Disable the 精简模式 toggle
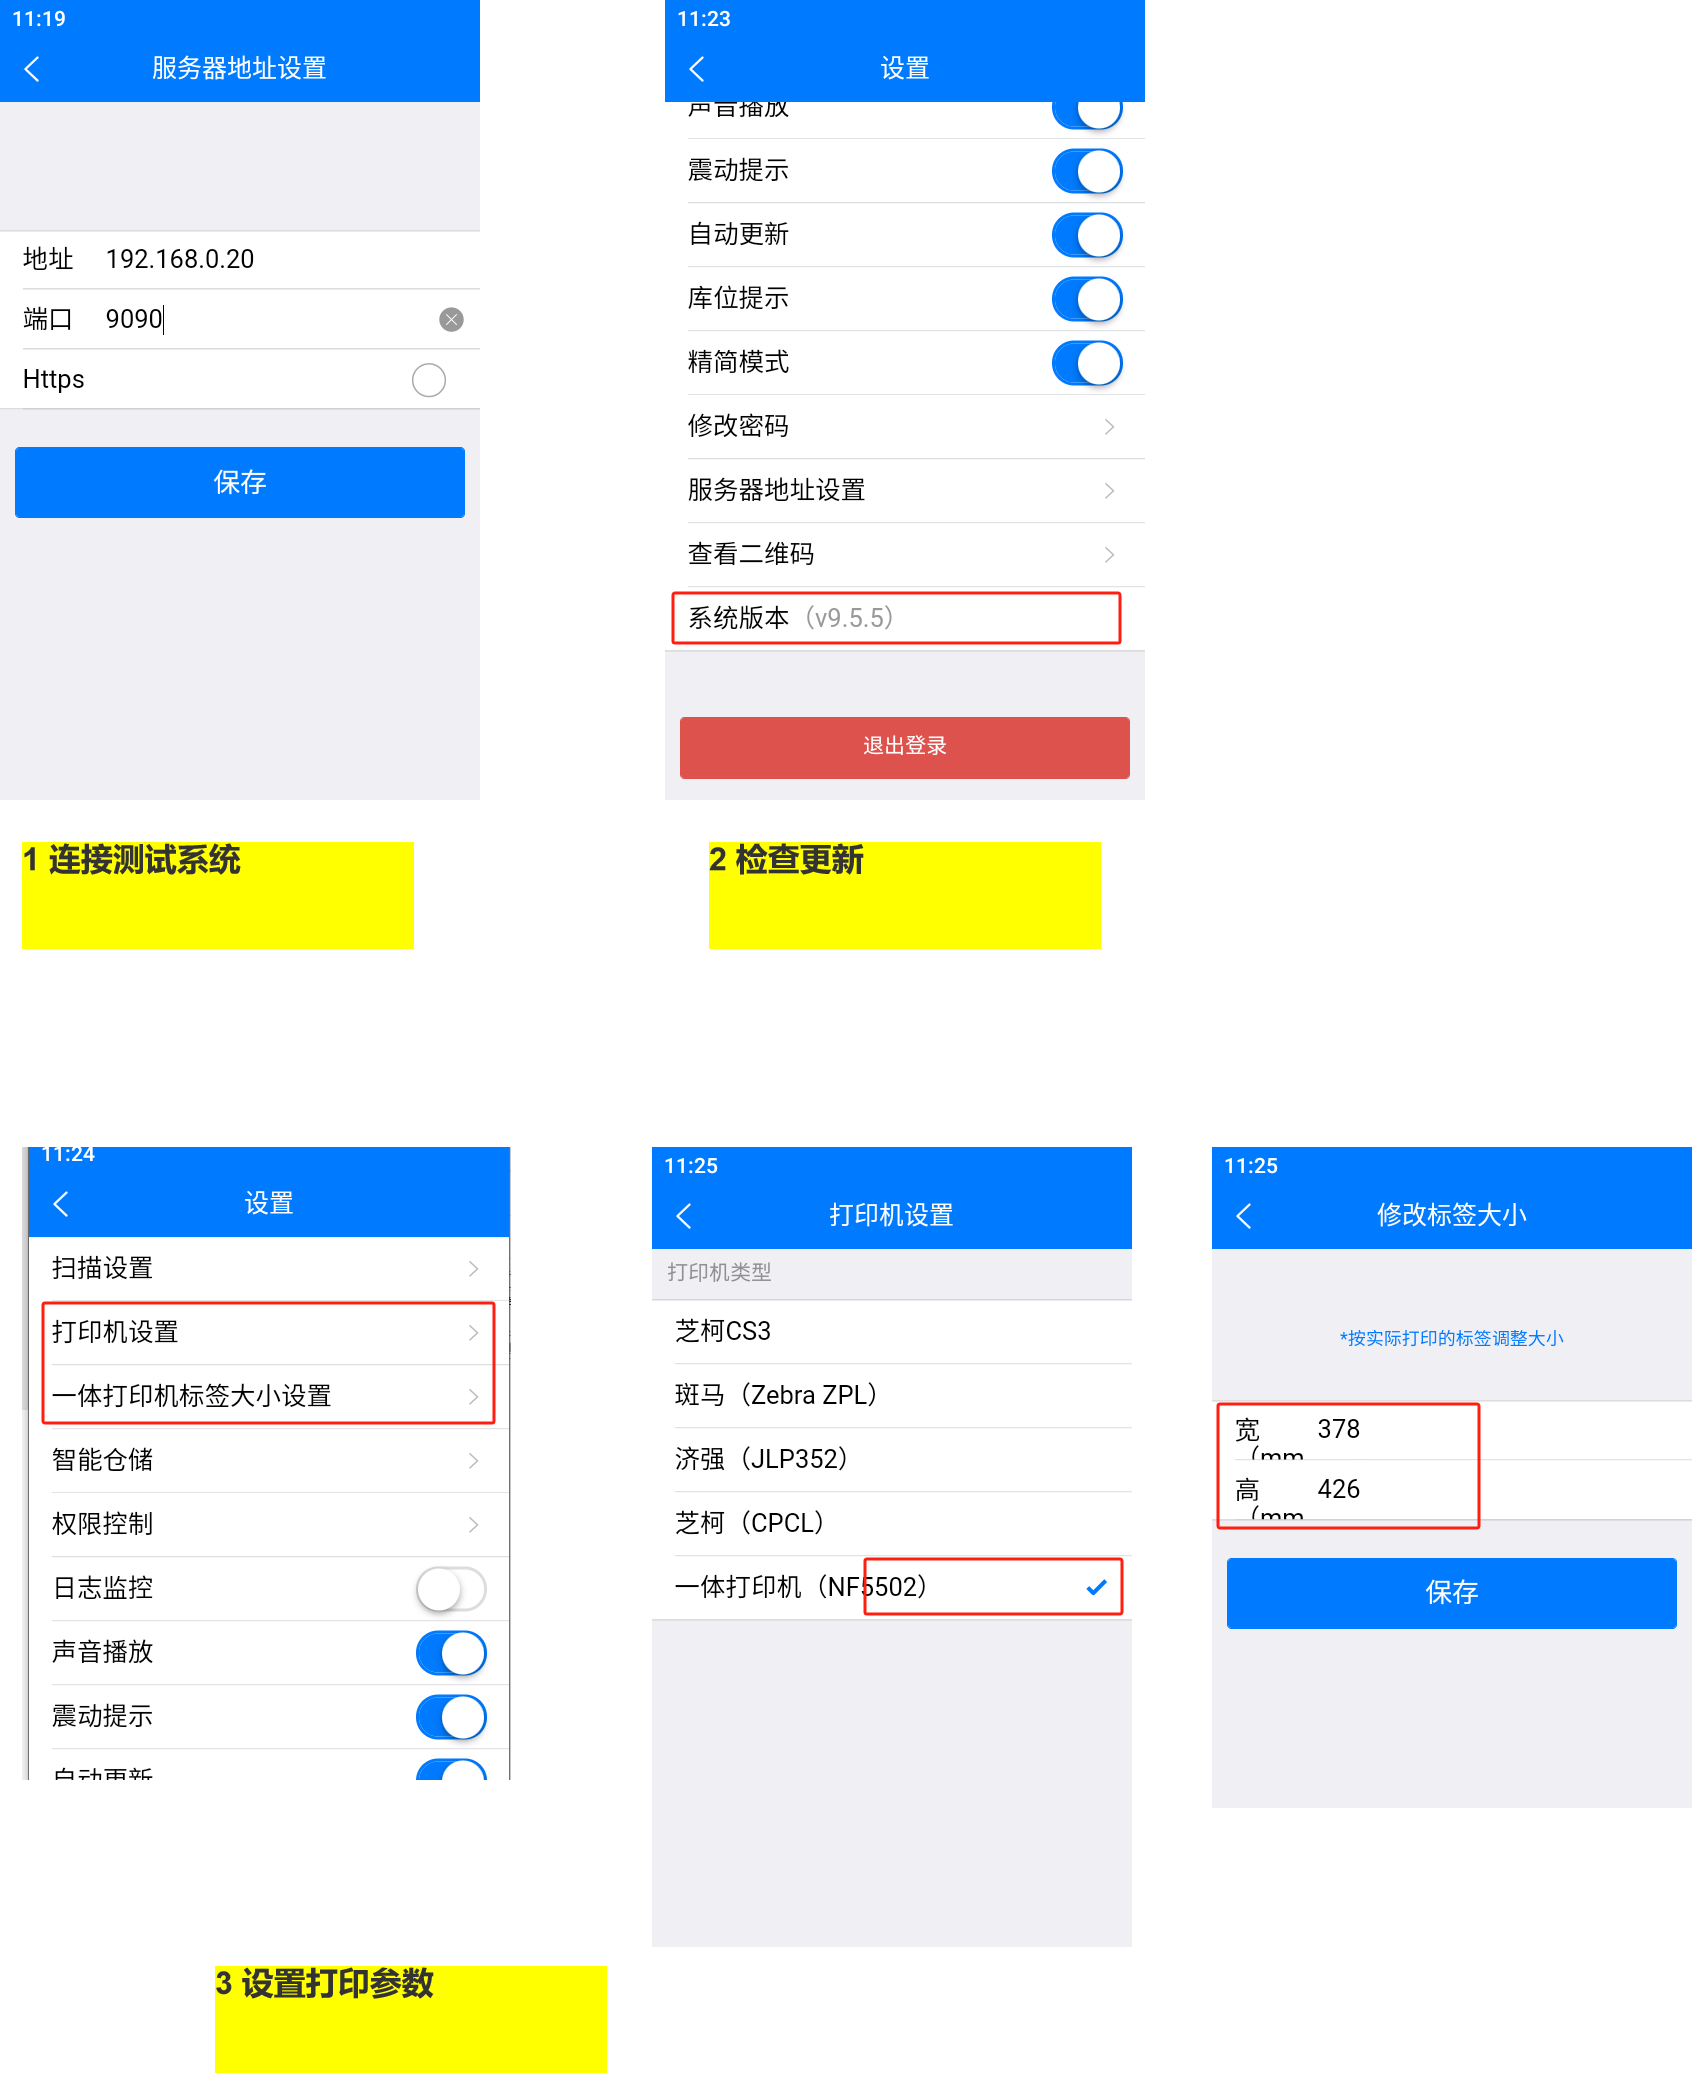This screenshot has width=1692, height=2073. pyautogui.click(x=1086, y=363)
